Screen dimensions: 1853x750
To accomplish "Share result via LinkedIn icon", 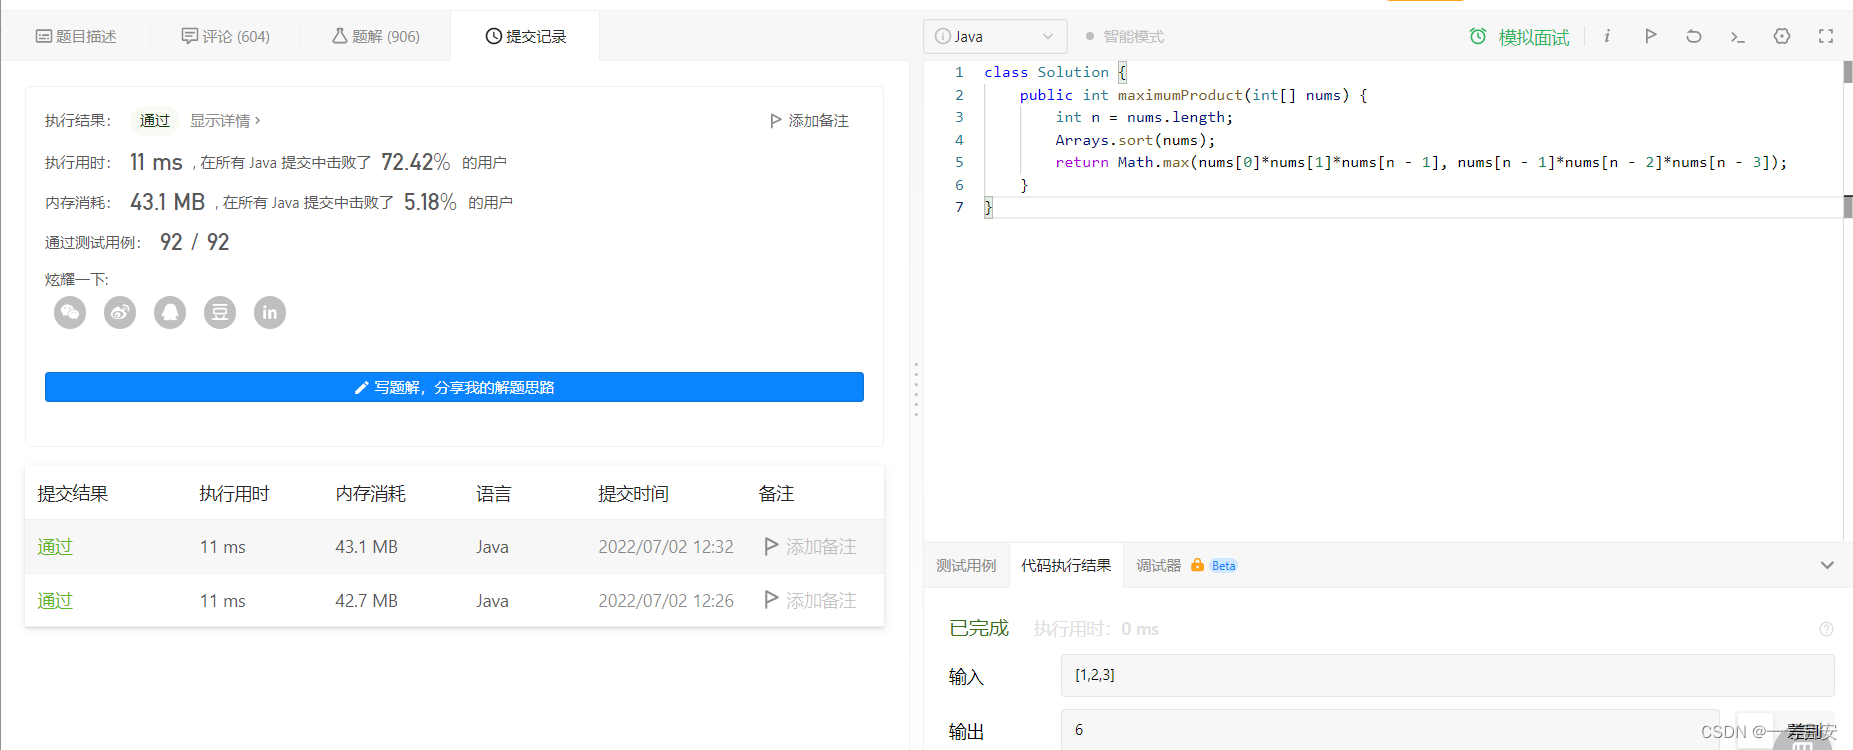I will tap(270, 313).
